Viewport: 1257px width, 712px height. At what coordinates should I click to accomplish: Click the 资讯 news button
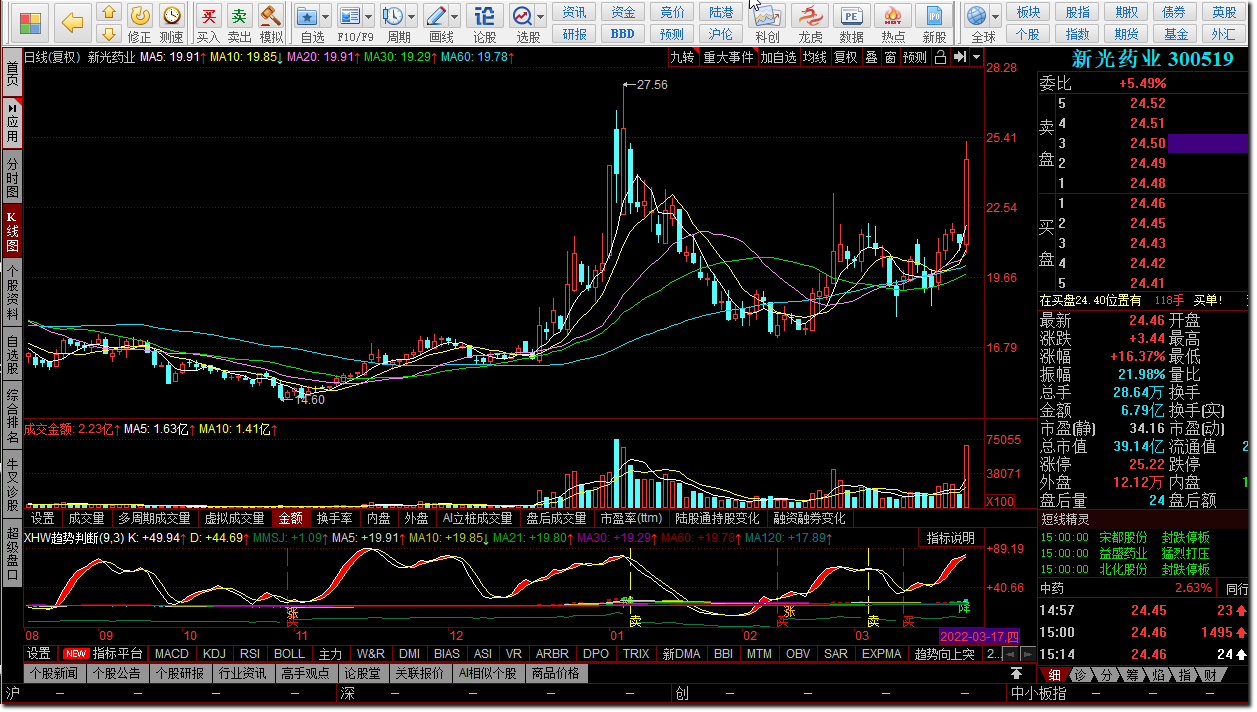coord(575,12)
